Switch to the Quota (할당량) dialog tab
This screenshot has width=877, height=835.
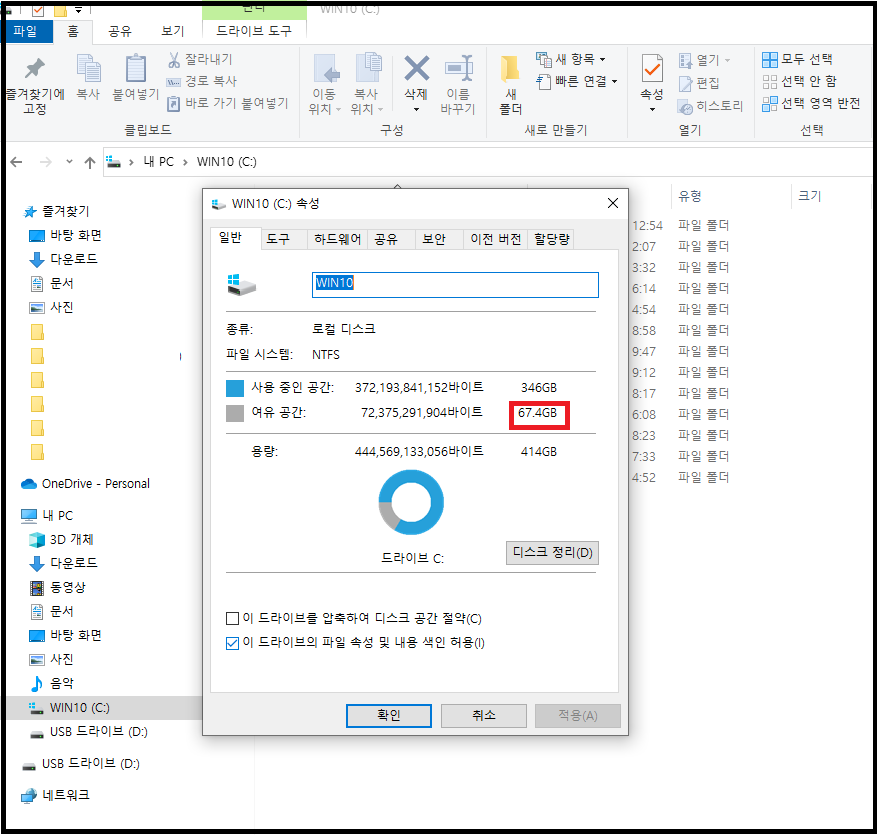(551, 239)
